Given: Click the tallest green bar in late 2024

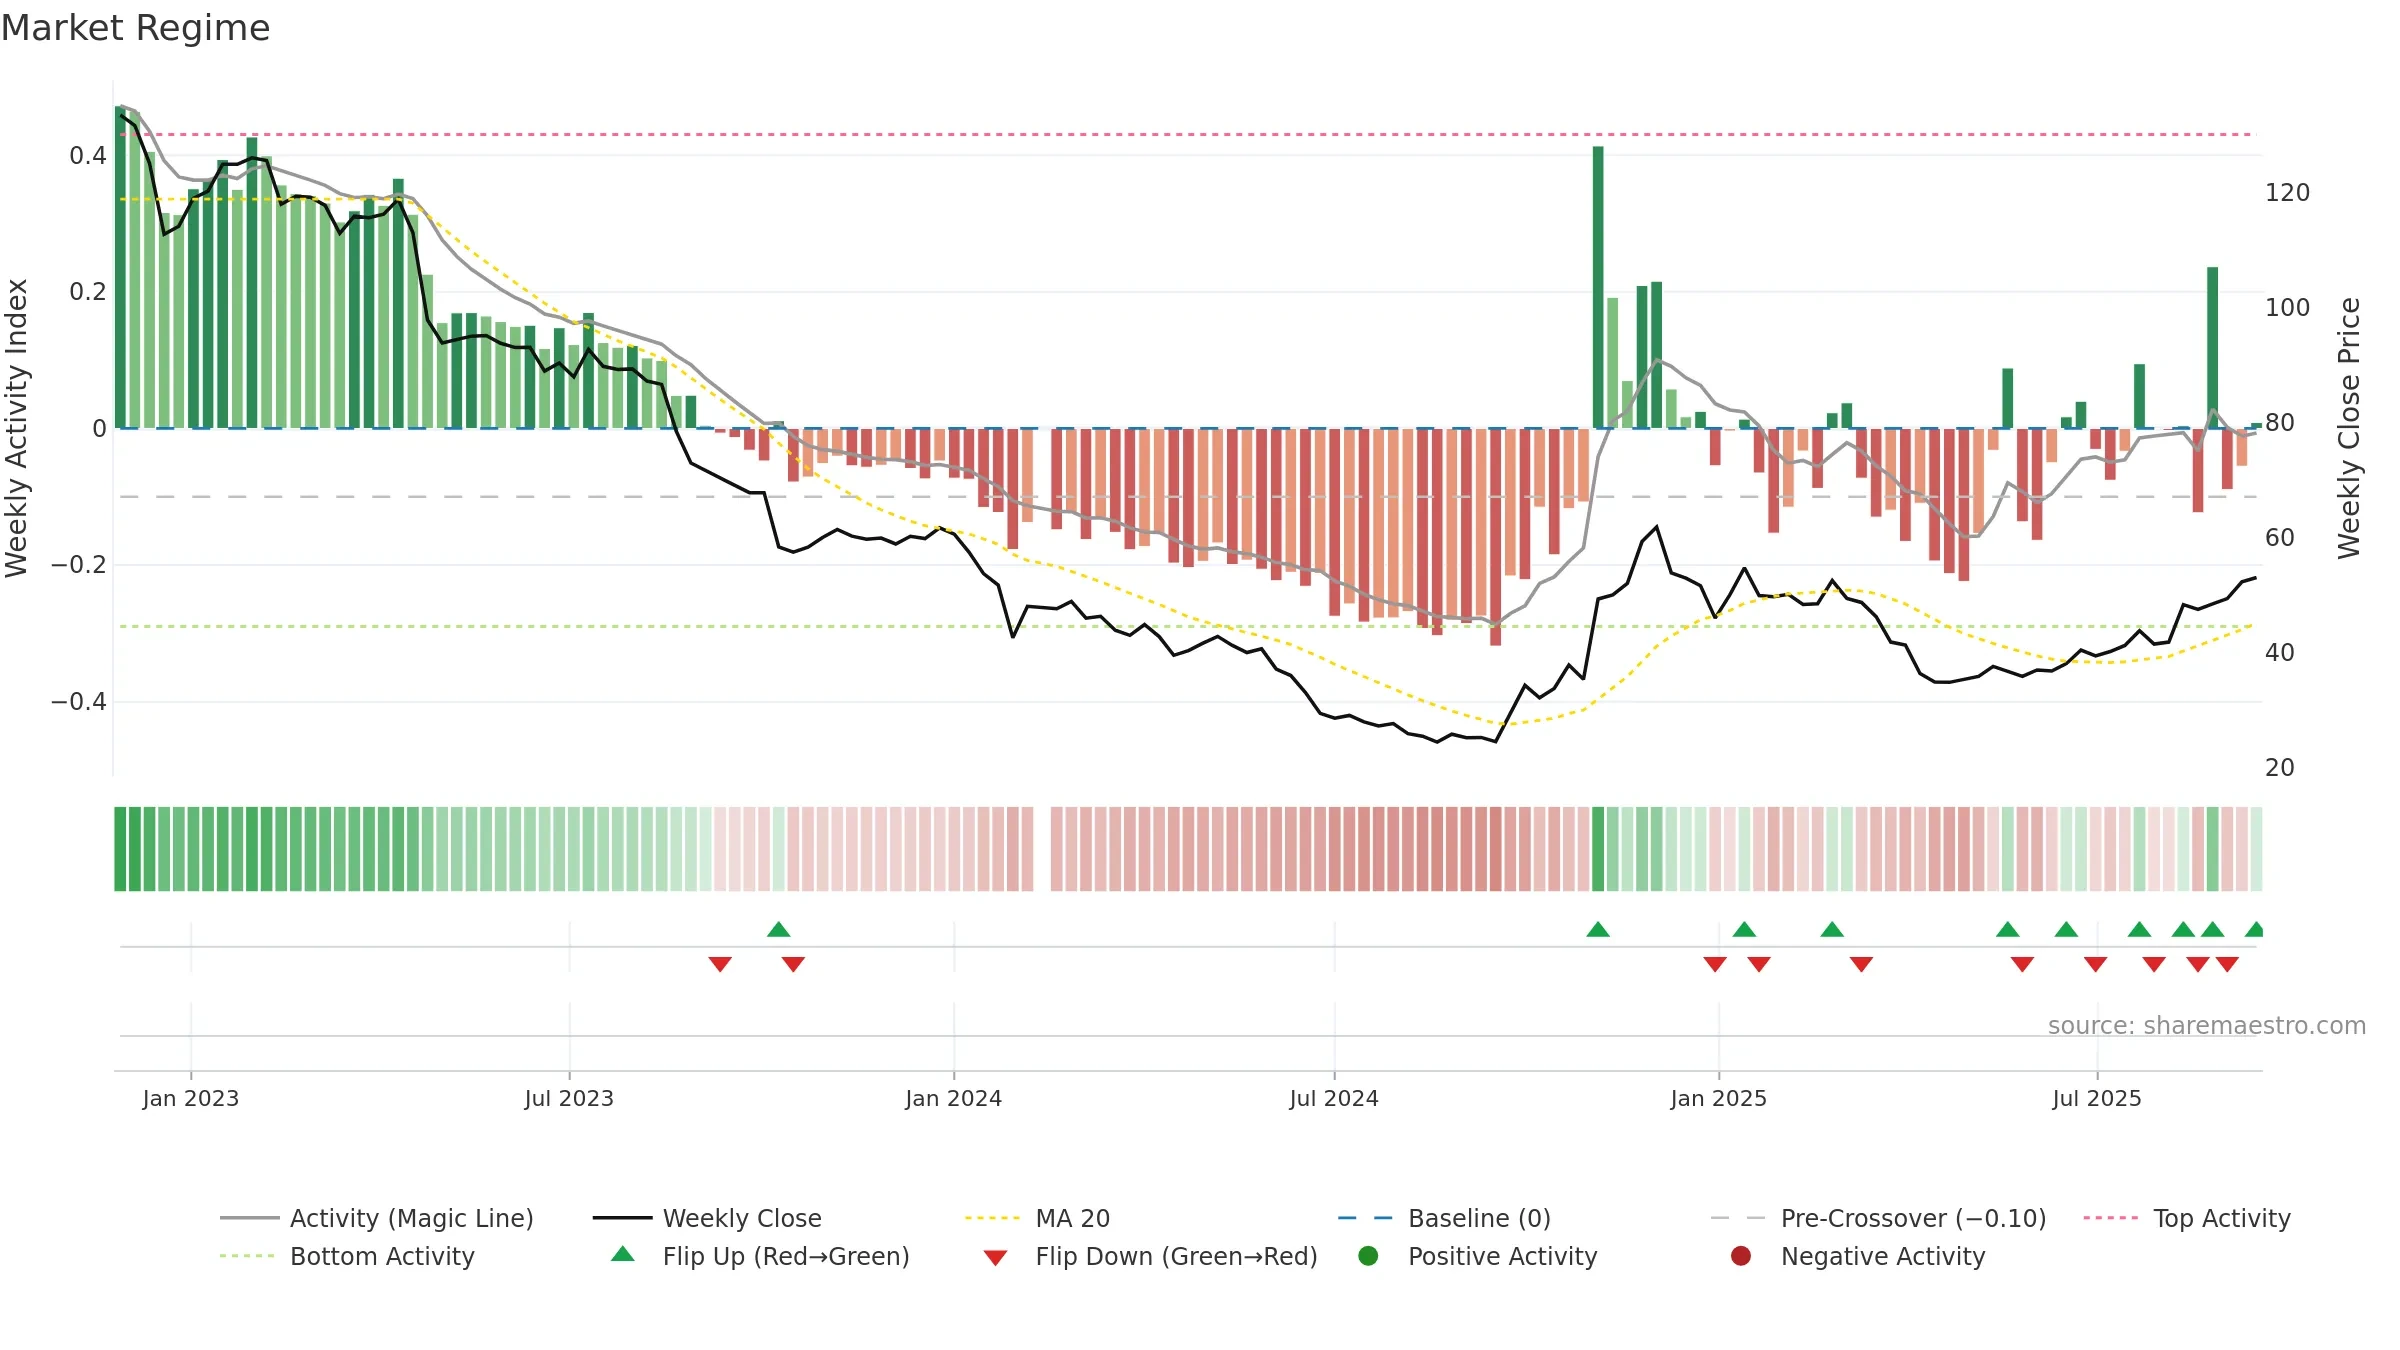Looking at the screenshot, I should [1598, 287].
